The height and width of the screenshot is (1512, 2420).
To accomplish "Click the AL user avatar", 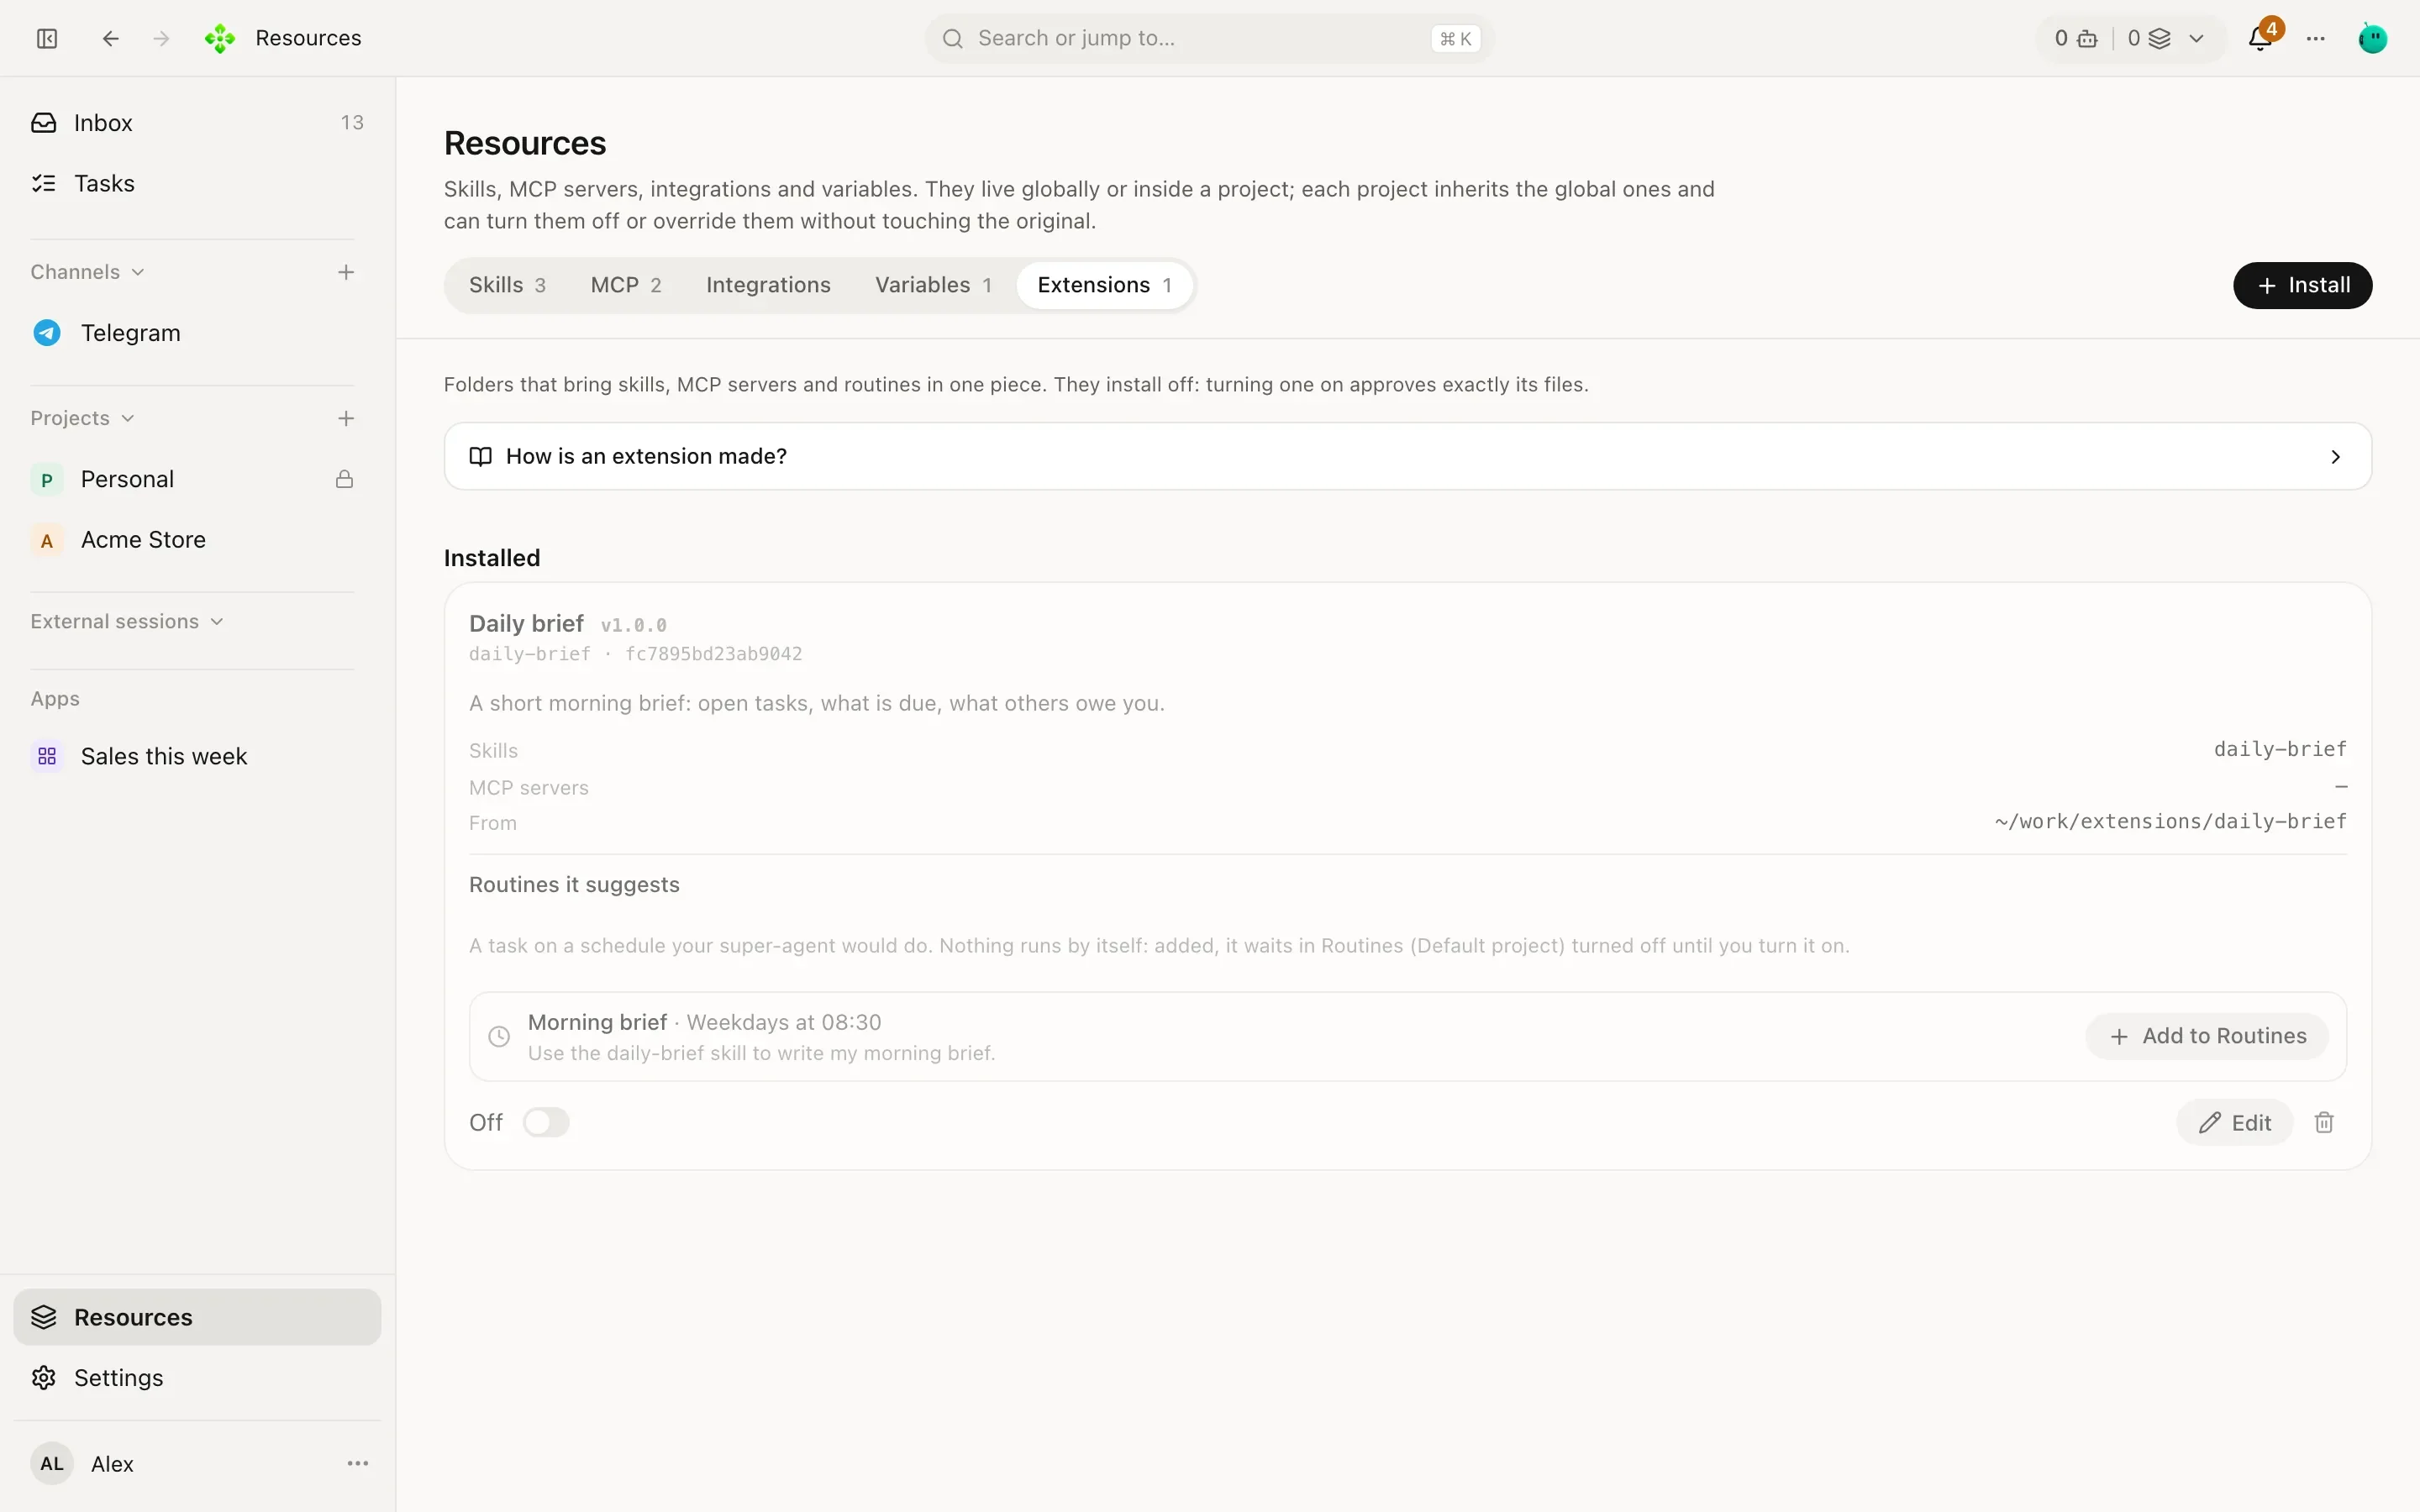I will [52, 1464].
